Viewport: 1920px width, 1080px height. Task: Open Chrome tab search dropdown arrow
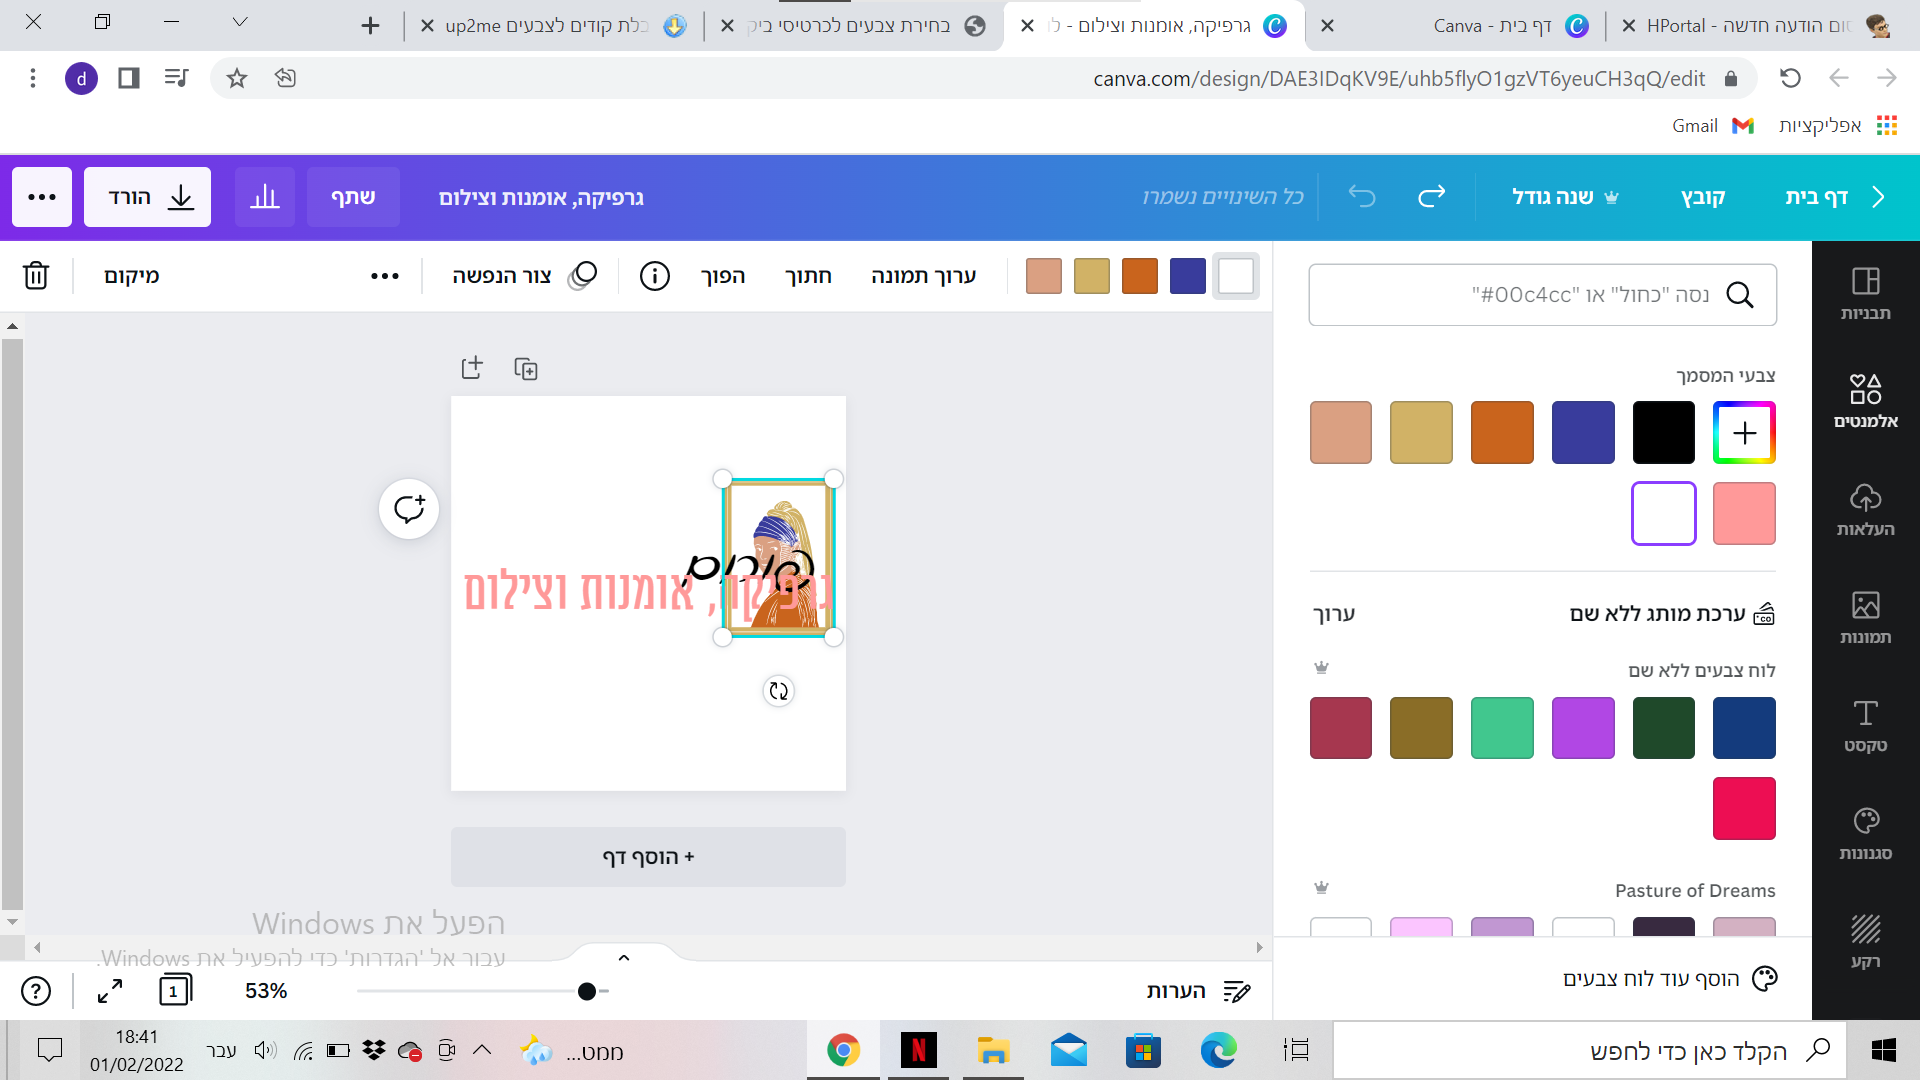(240, 22)
